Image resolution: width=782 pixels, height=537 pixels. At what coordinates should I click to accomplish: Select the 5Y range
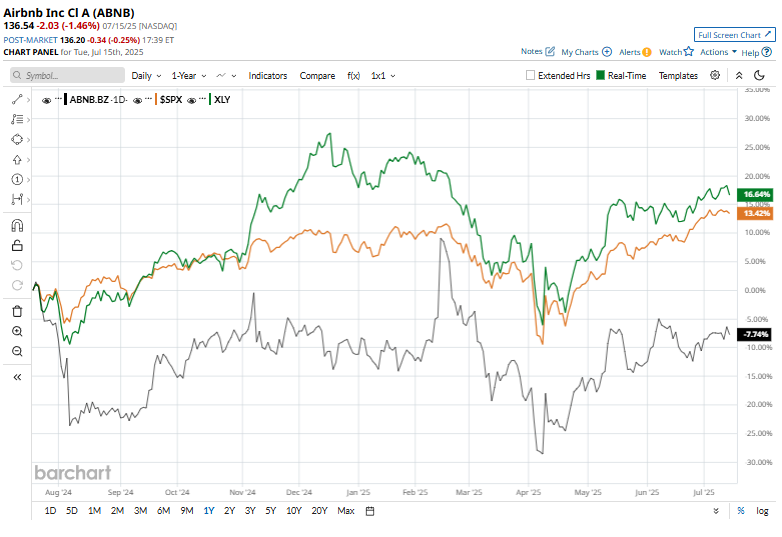tap(270, 511)
